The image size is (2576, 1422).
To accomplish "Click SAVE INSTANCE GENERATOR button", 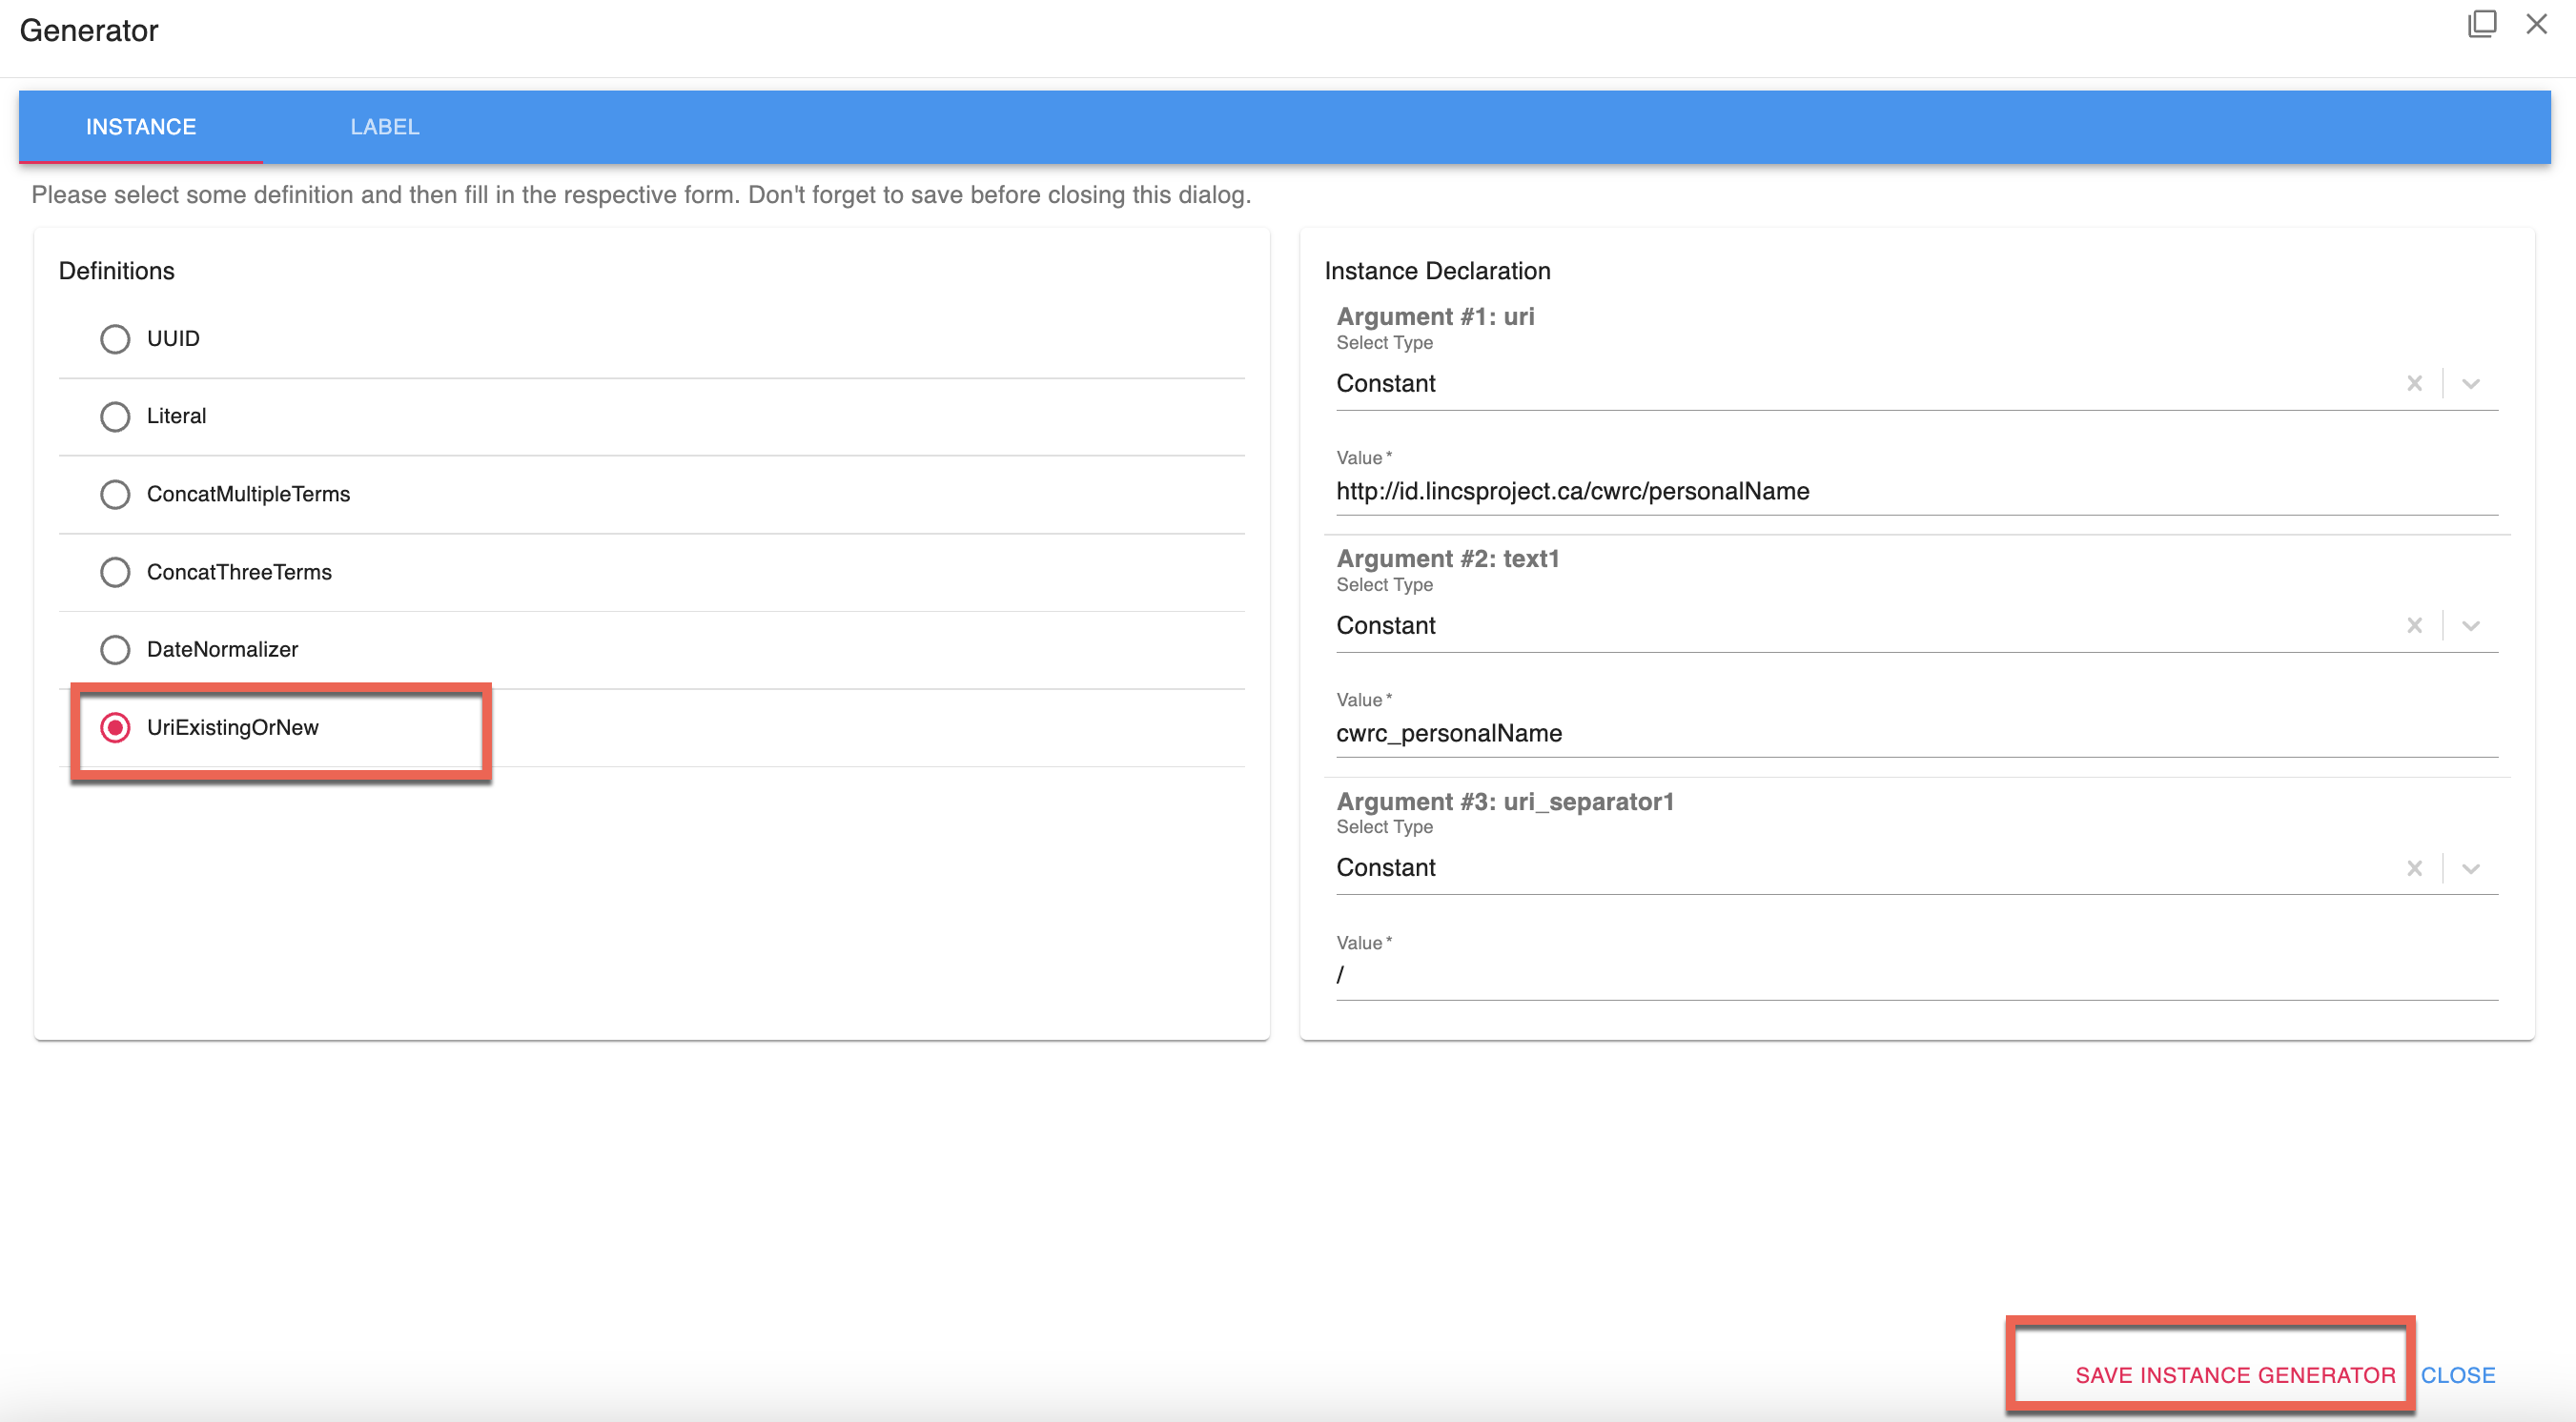I will click(2234, 1375).
